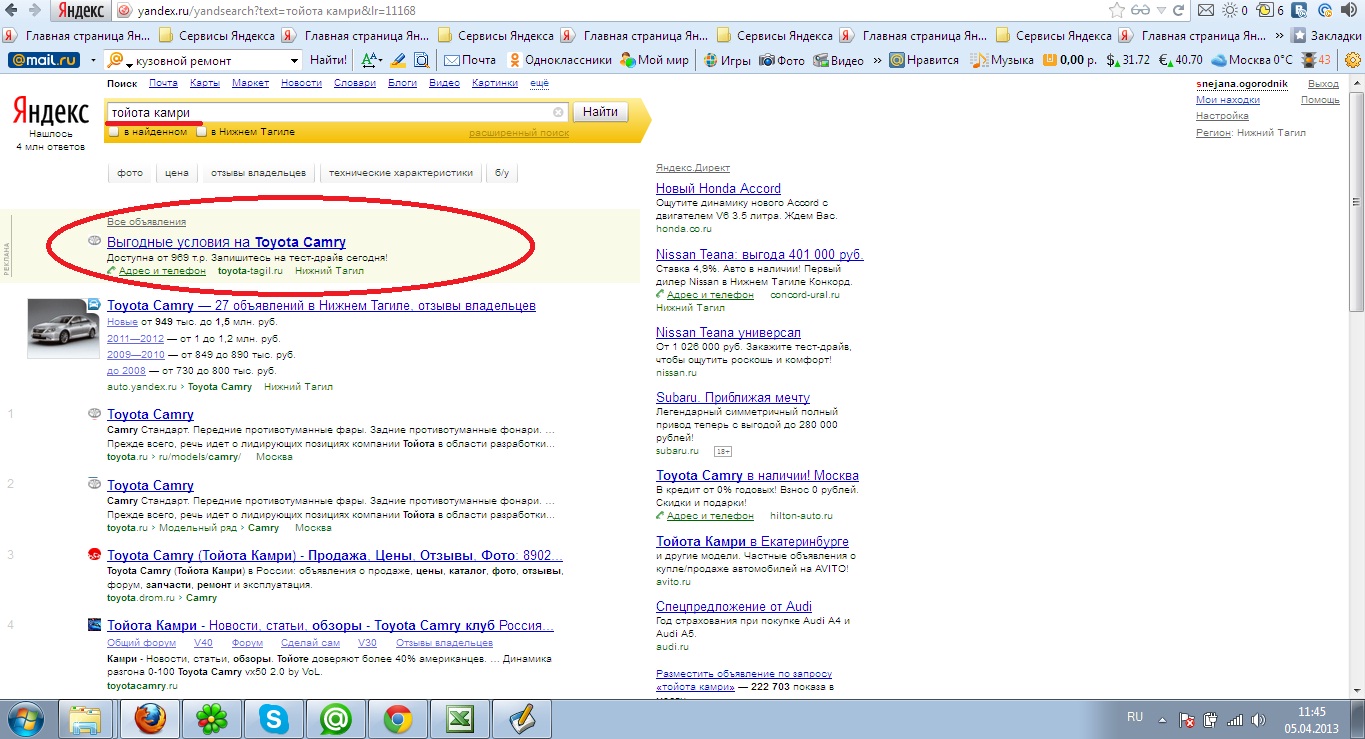Bookmark the page with the address bar star
1365x739 pixels.
click(x=1116, y=11)
